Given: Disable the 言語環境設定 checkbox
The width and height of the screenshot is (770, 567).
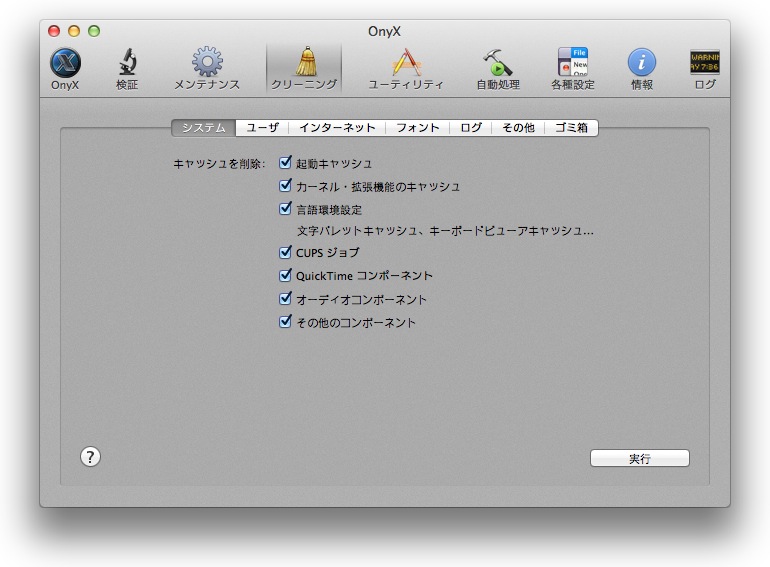Looking at the screenshot, I should pyautogui.click(x=286, y=209).
